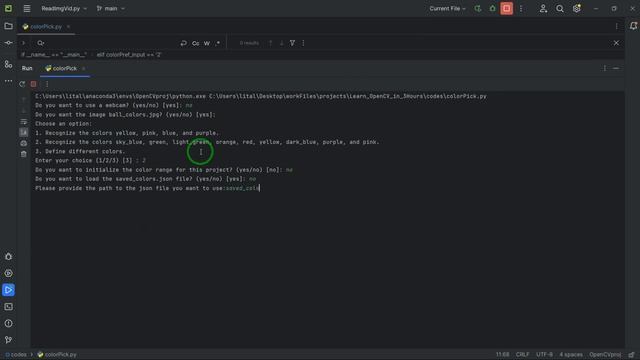640x360 pixels.
Task: Open the ReadingVid.py project dropdown
Action: pyautogui.click(x=64, y=9)
